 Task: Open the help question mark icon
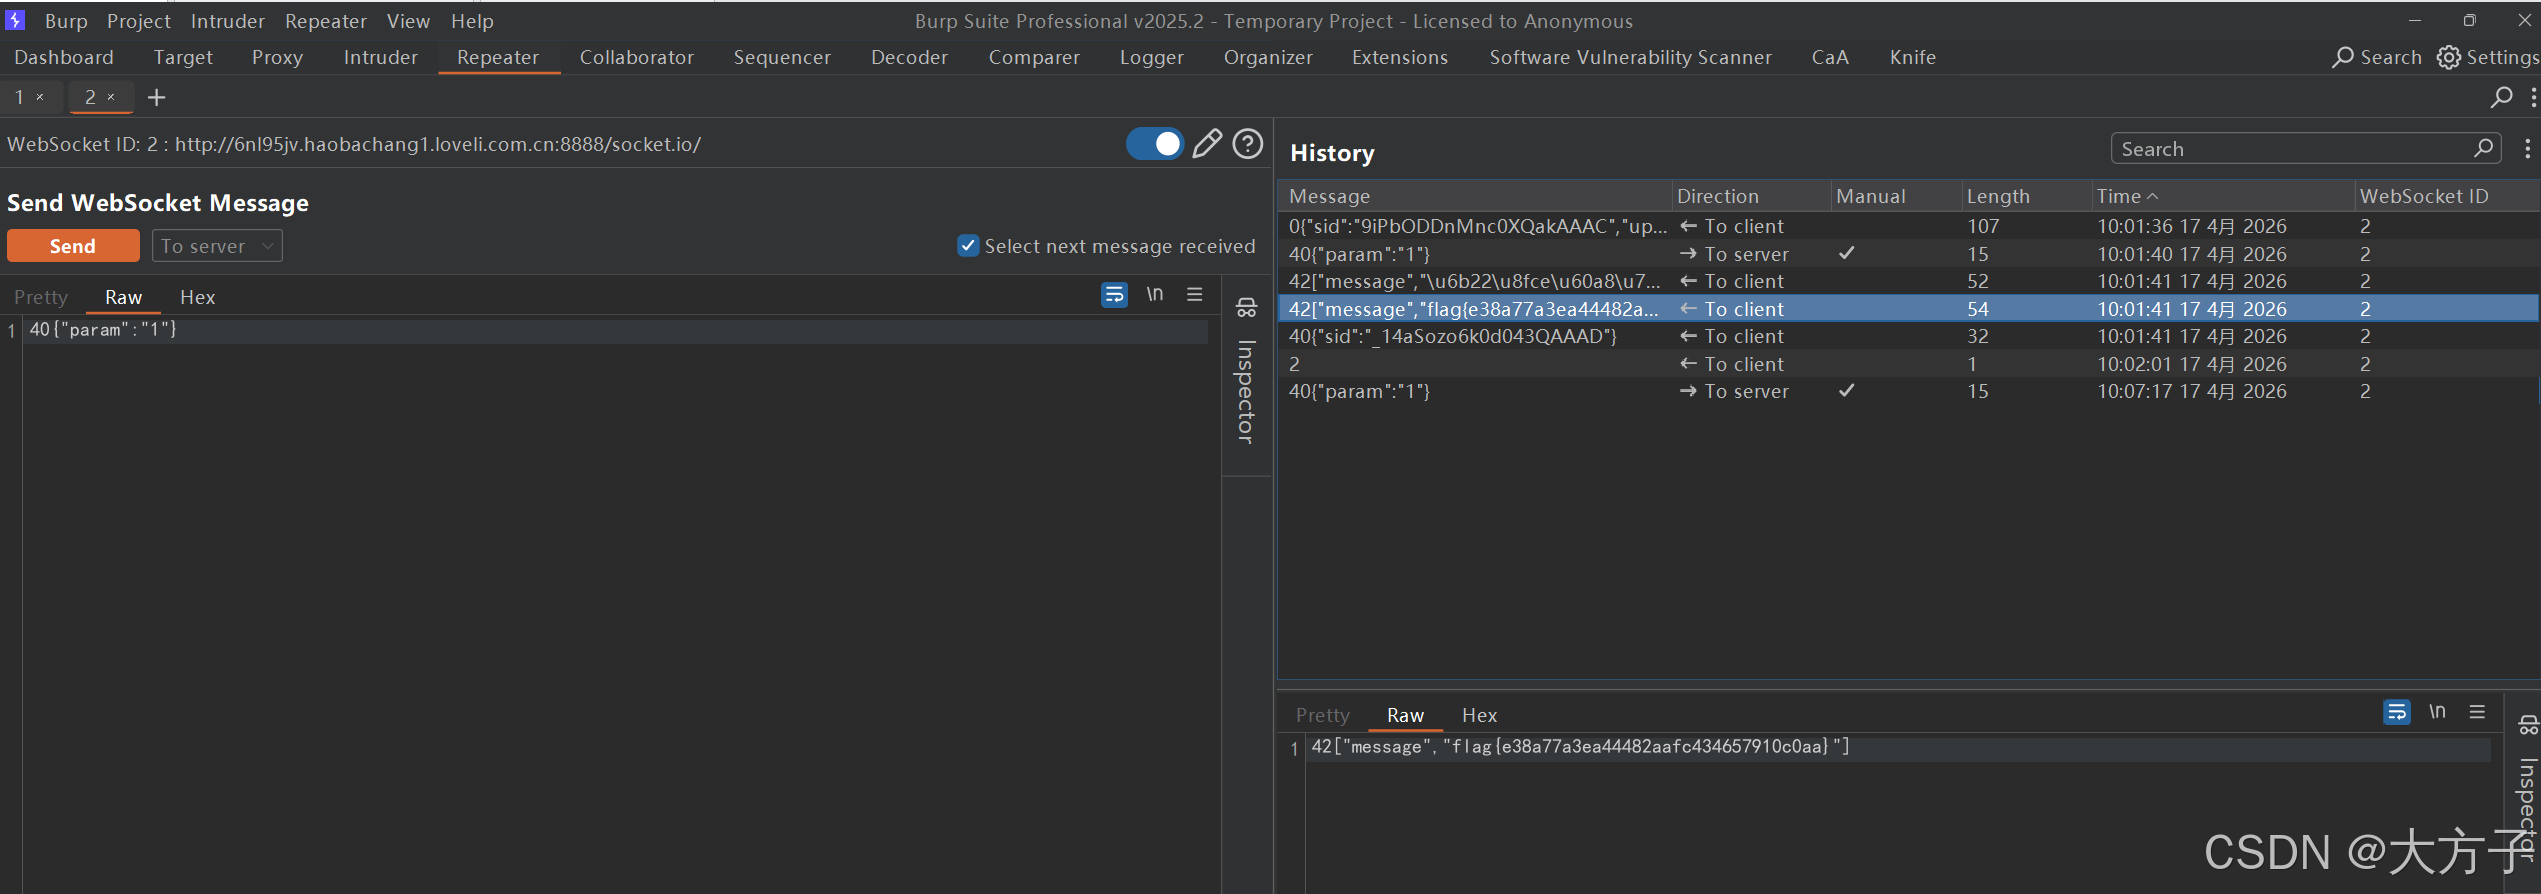pos(1247,144)
